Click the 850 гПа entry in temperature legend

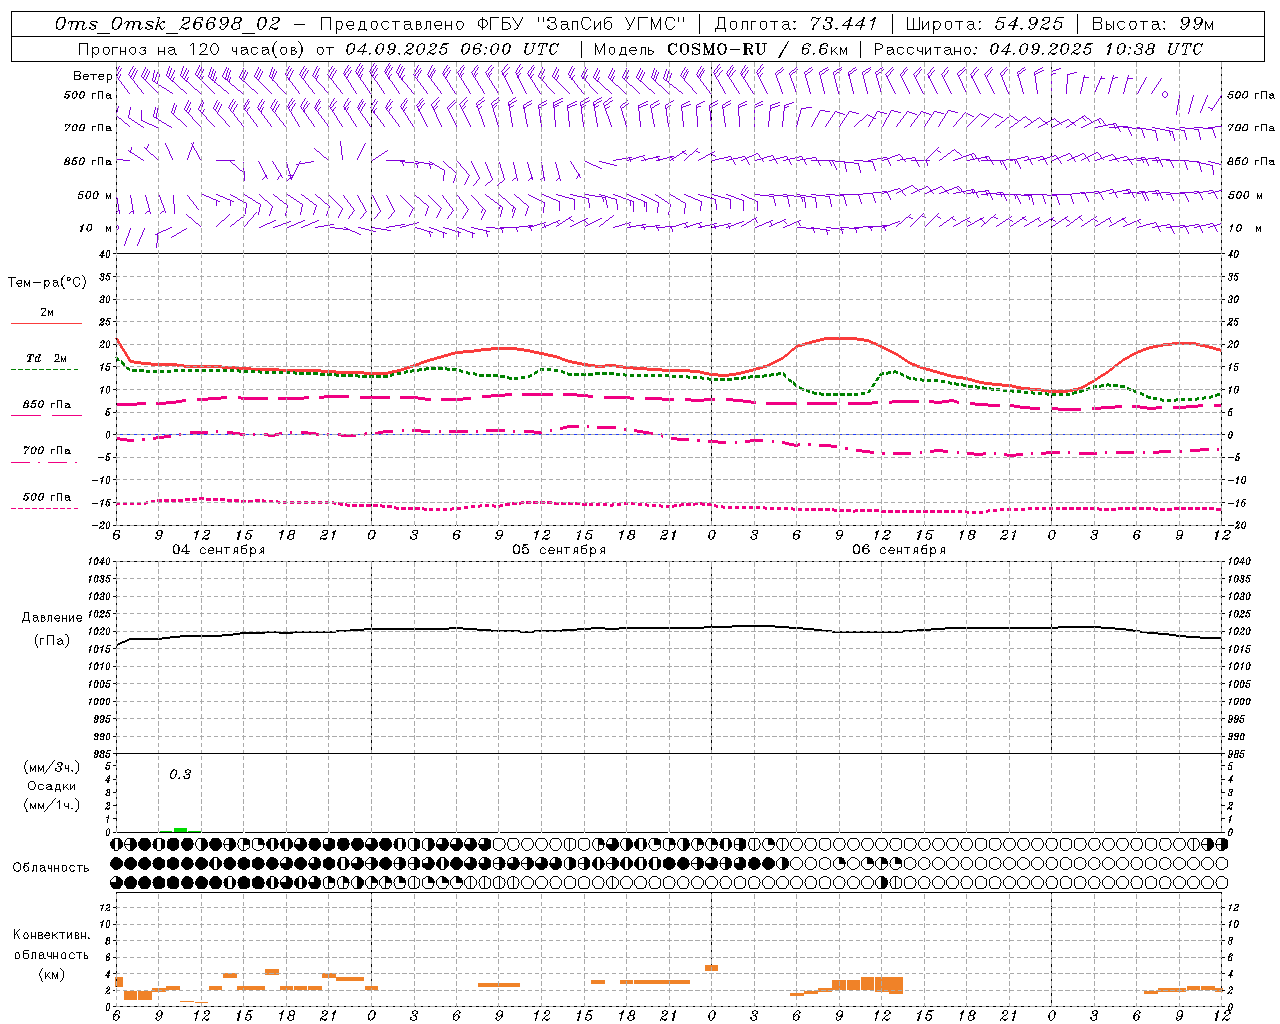click(x=47, y=405)
